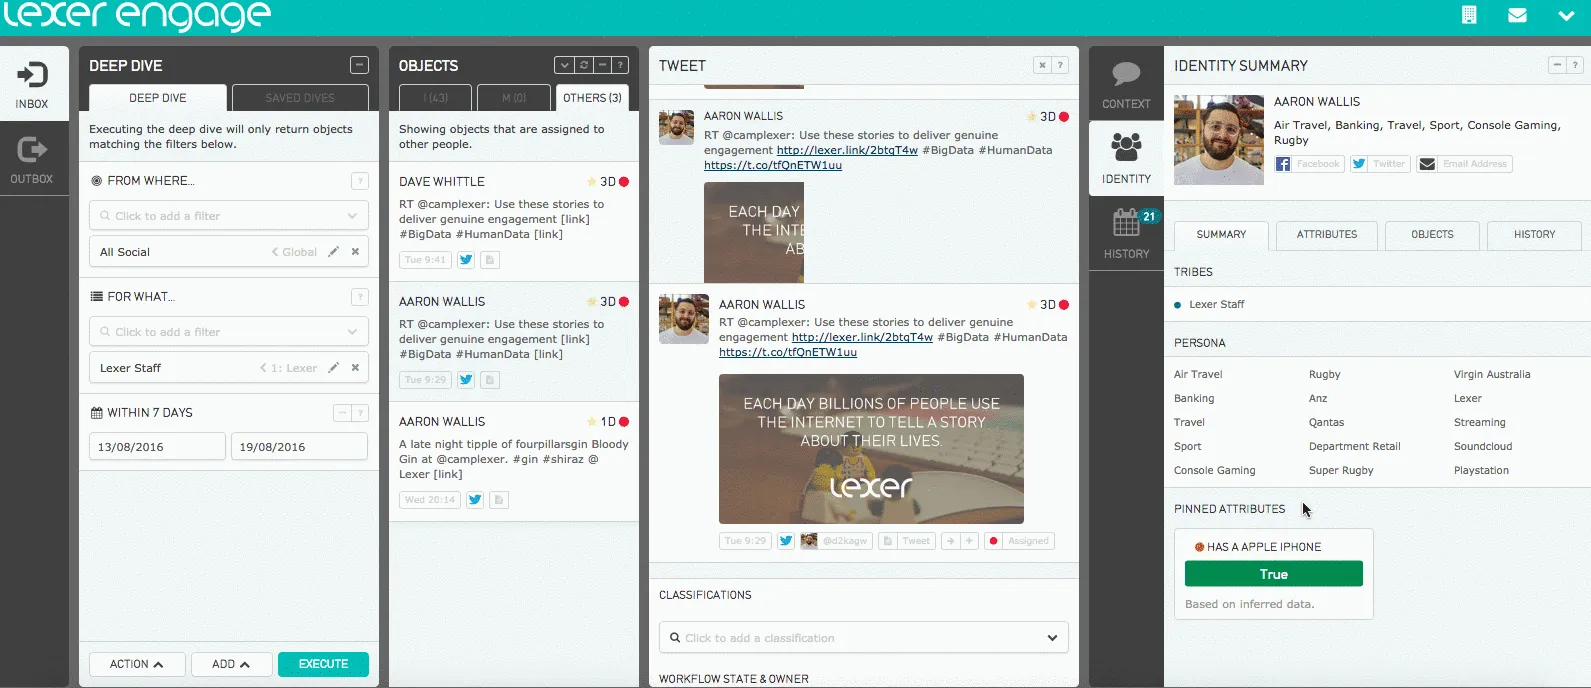Toggle the Assigned red status button

pos(1019,541)
